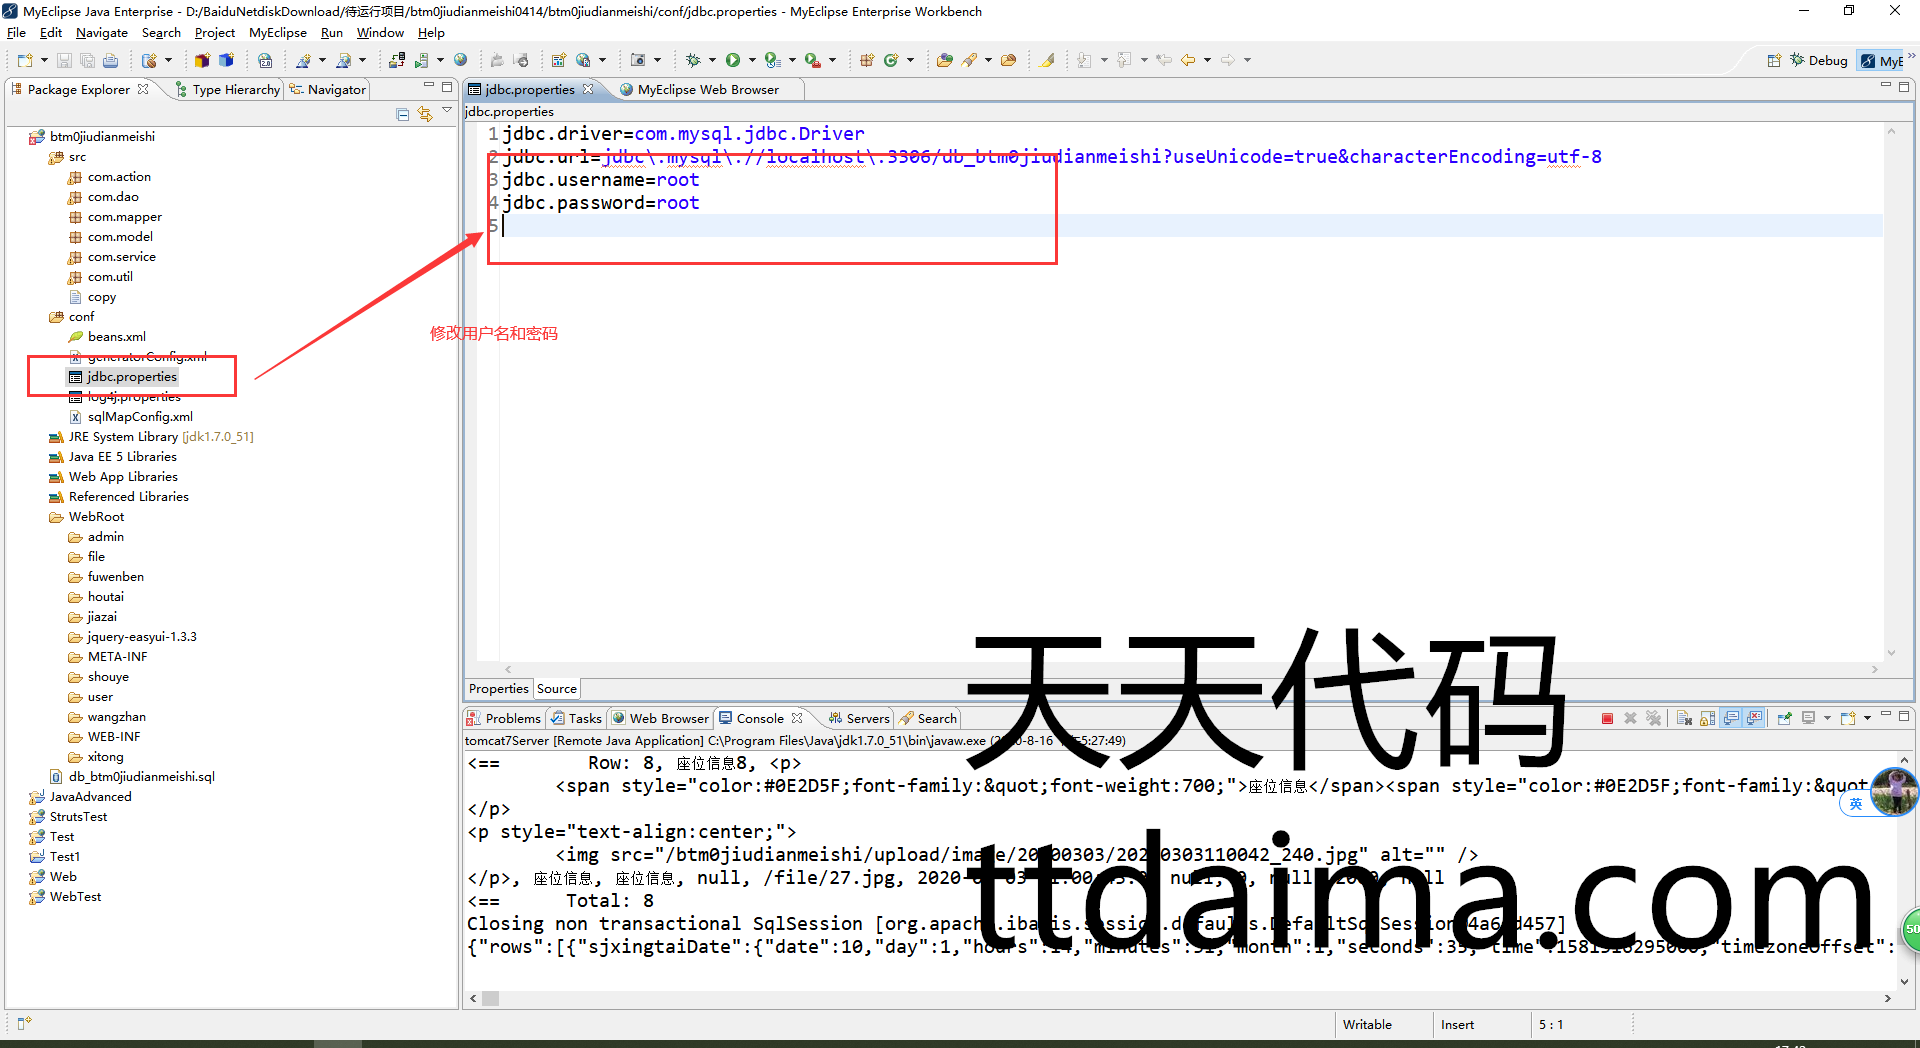Open the Run button dropdown arrow
The height and width of the screenshot is (1048, 1920).
click(751, 60)
